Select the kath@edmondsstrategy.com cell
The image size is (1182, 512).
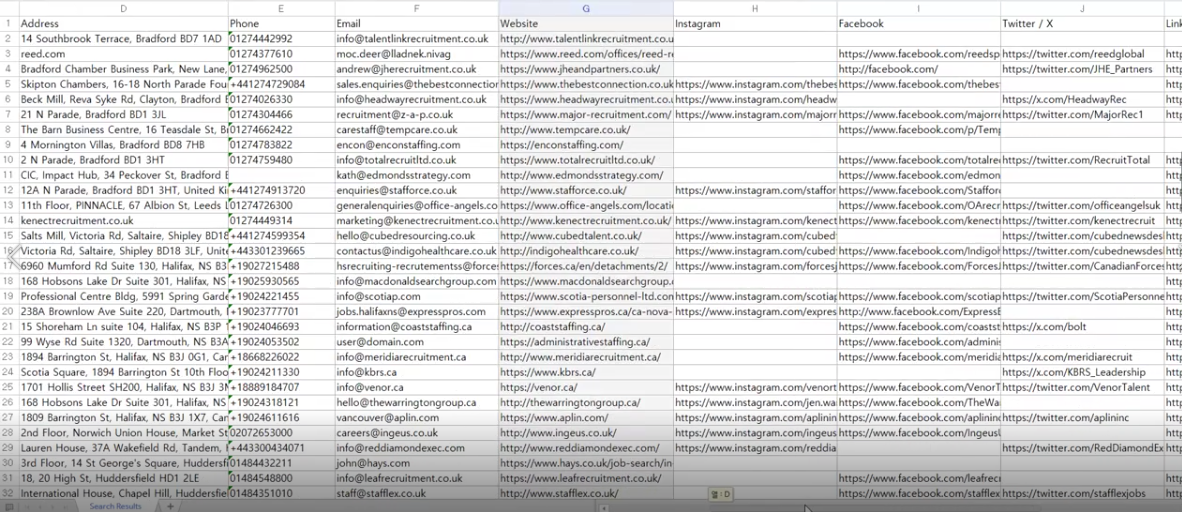[416, 175]
